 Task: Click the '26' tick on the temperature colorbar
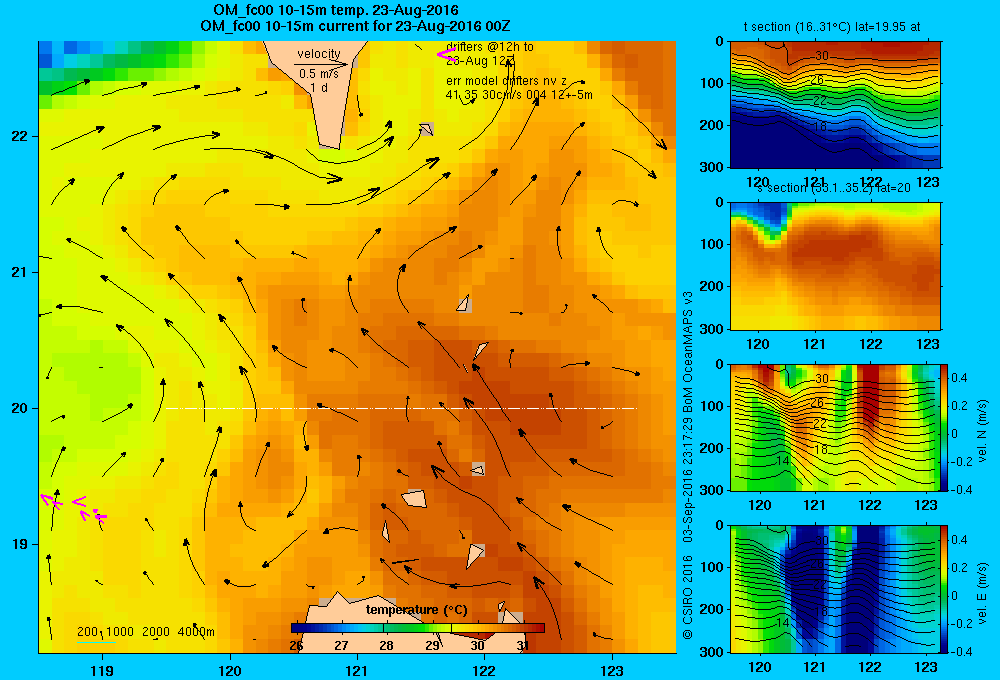click(296, 645)
